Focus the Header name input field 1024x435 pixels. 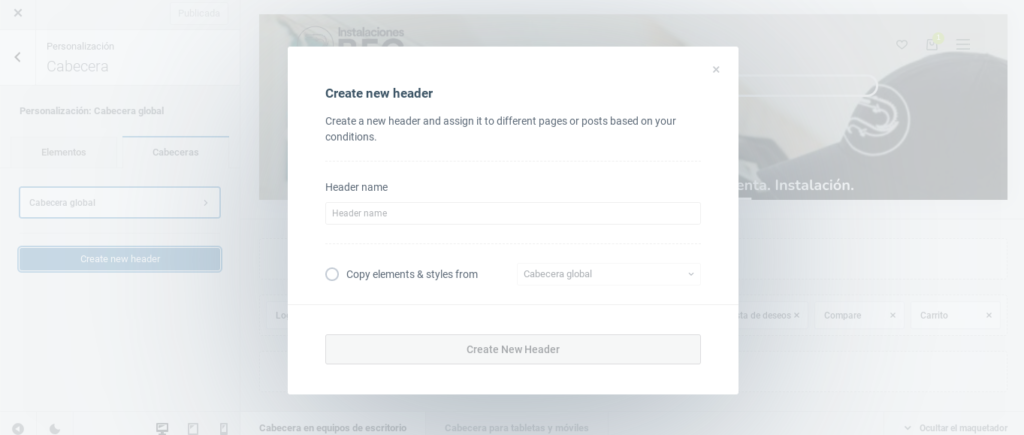point(513,214)
